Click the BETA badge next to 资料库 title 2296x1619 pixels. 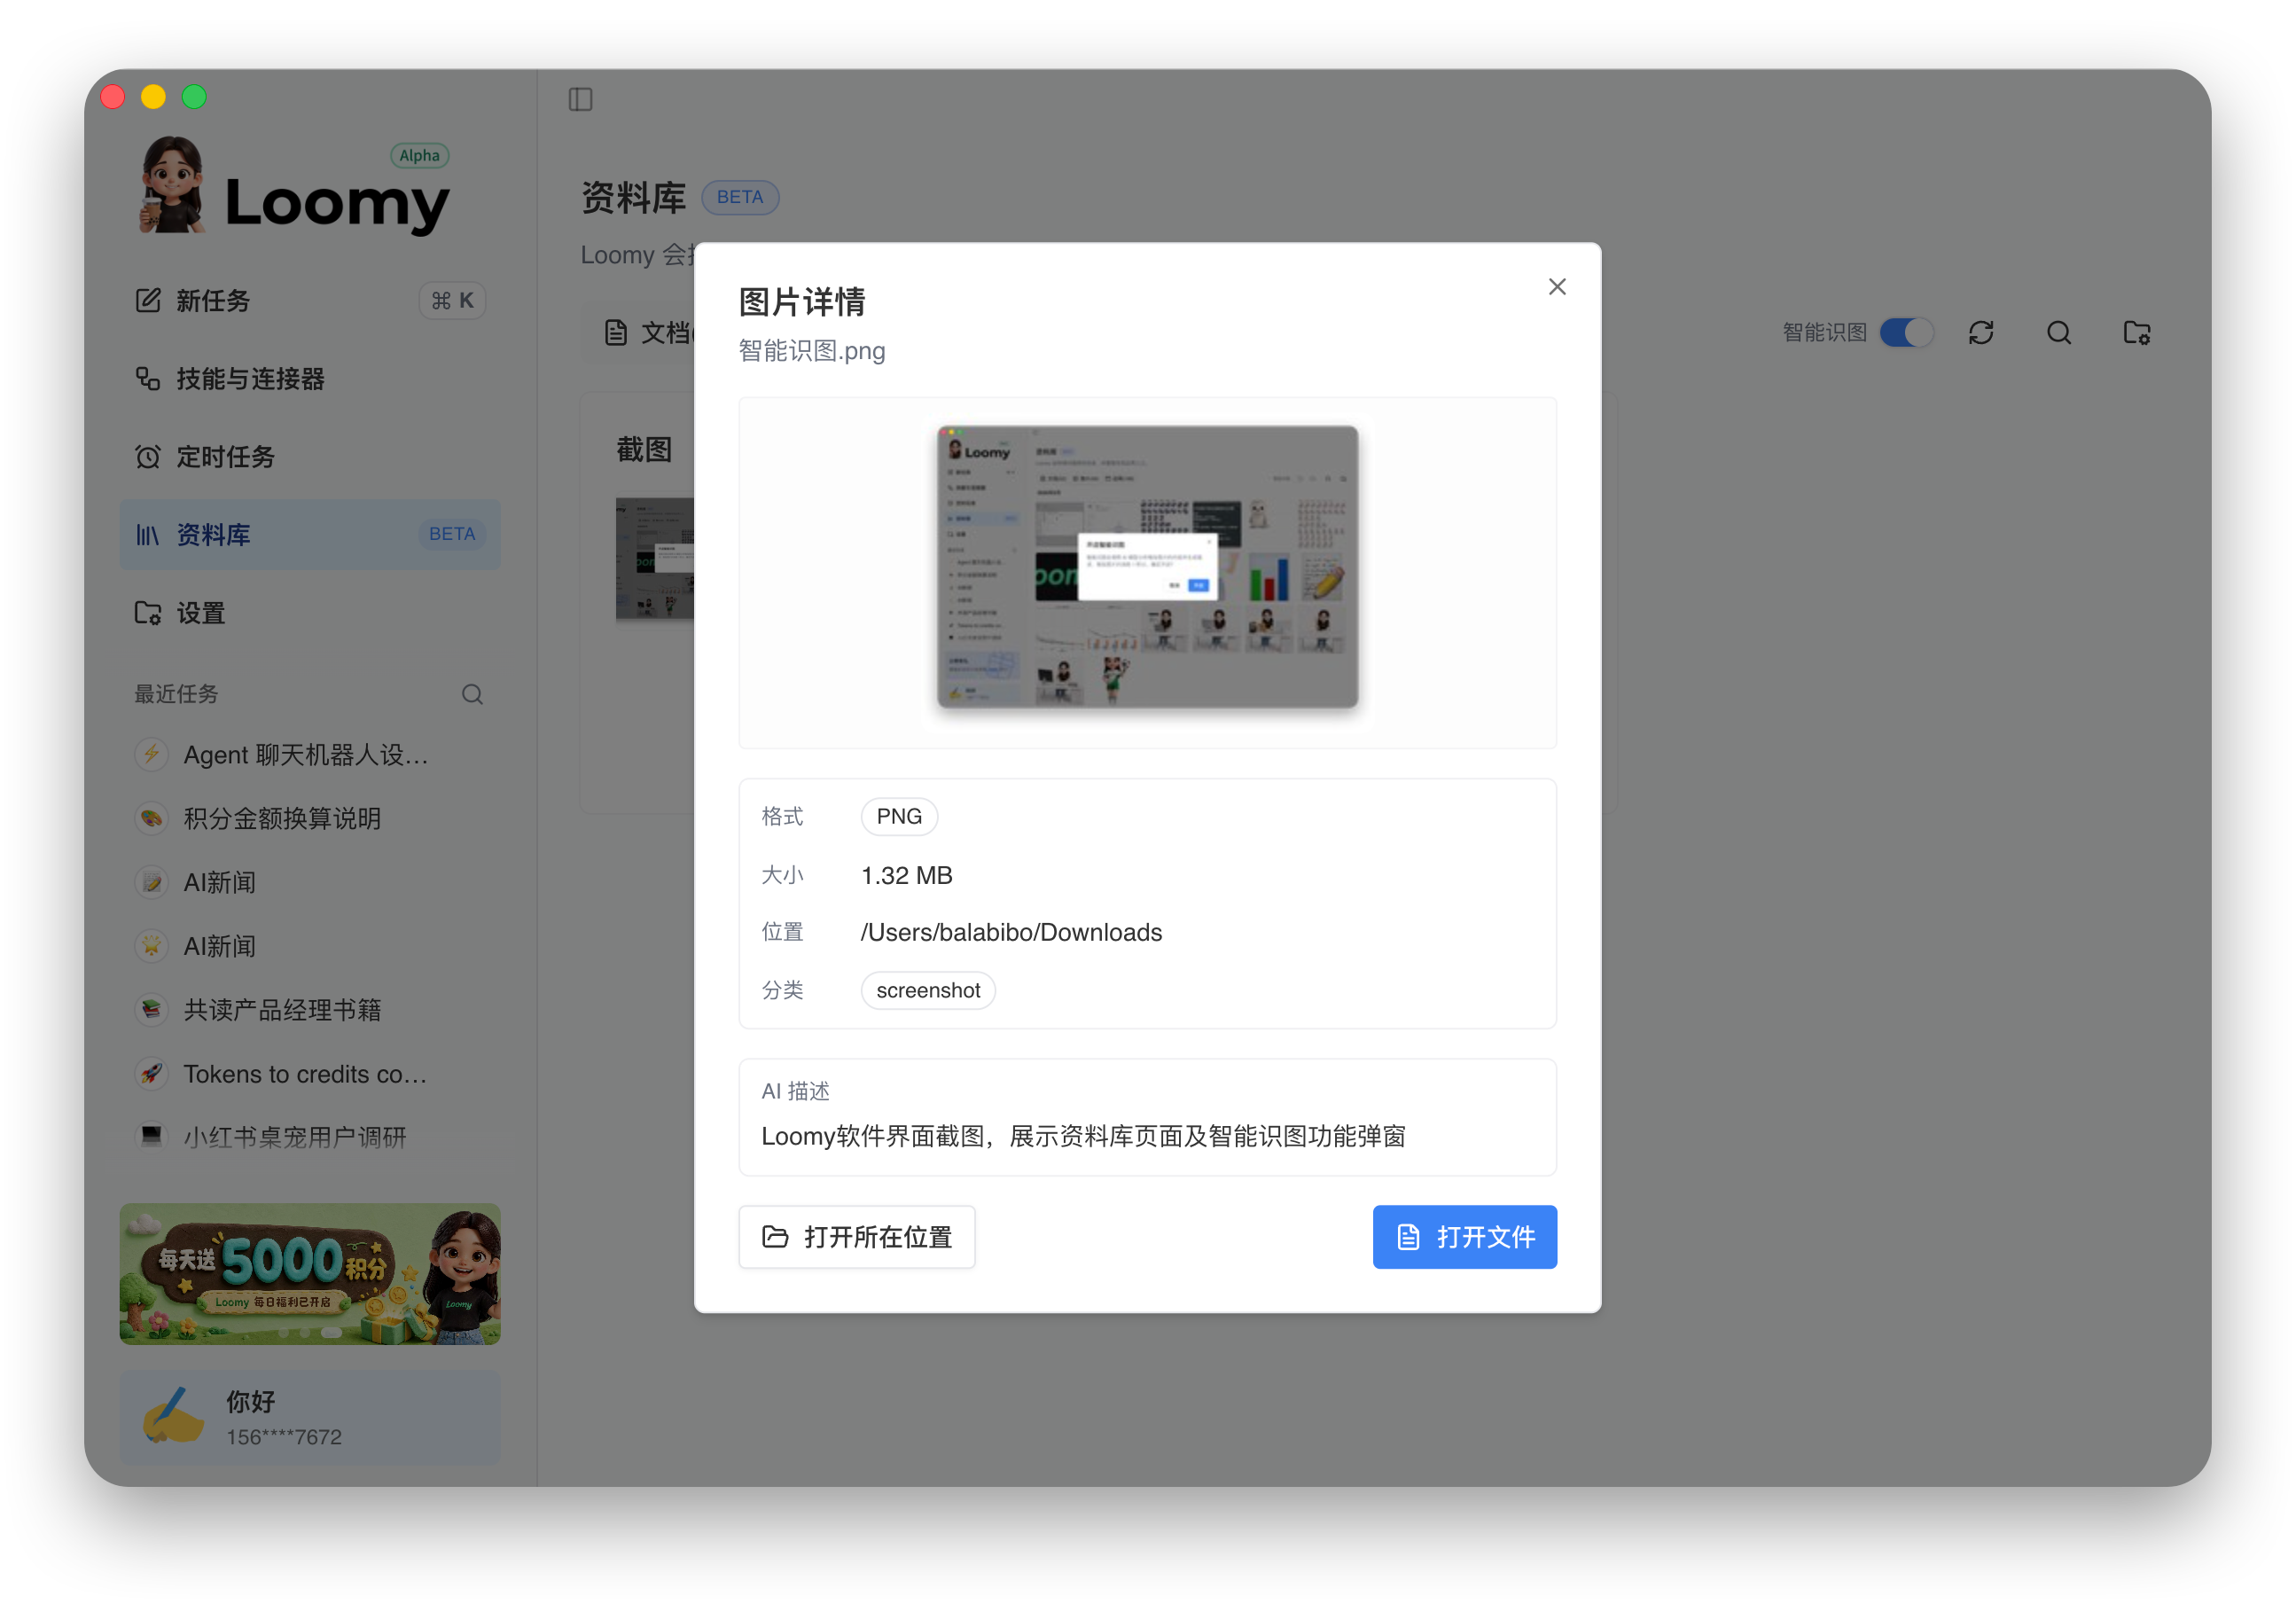[x=740, y=198]
